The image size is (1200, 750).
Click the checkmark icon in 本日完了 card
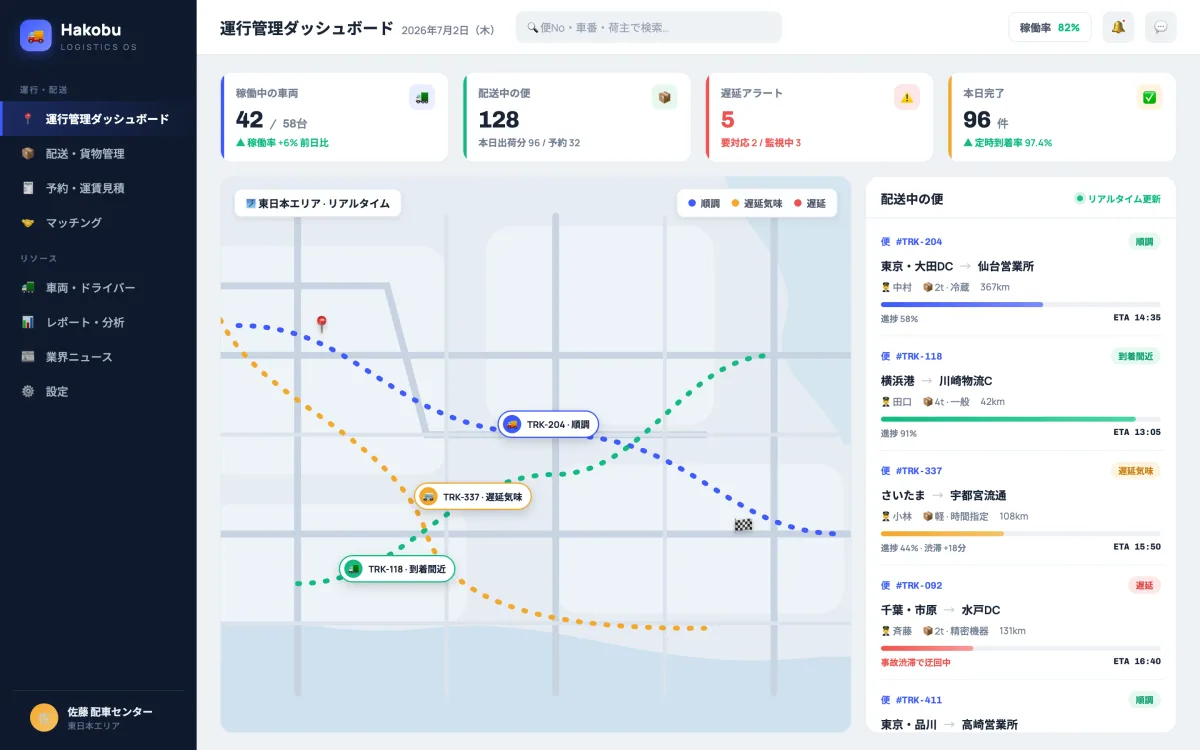coord(1149,97)
